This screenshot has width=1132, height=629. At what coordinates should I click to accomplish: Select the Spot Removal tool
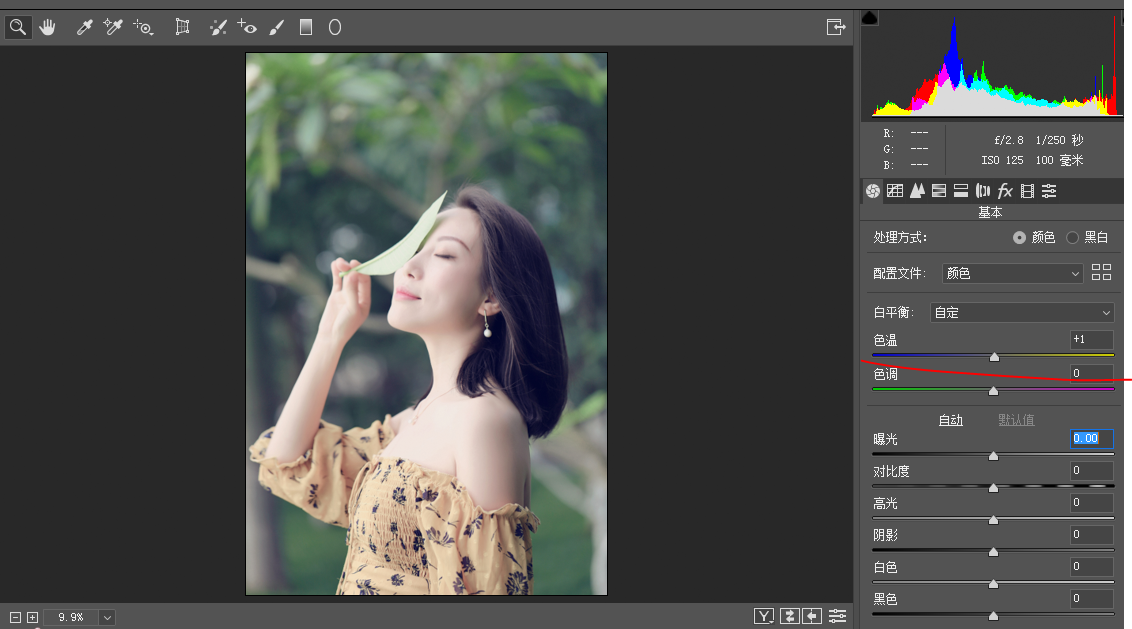click(x=218, y=27)
